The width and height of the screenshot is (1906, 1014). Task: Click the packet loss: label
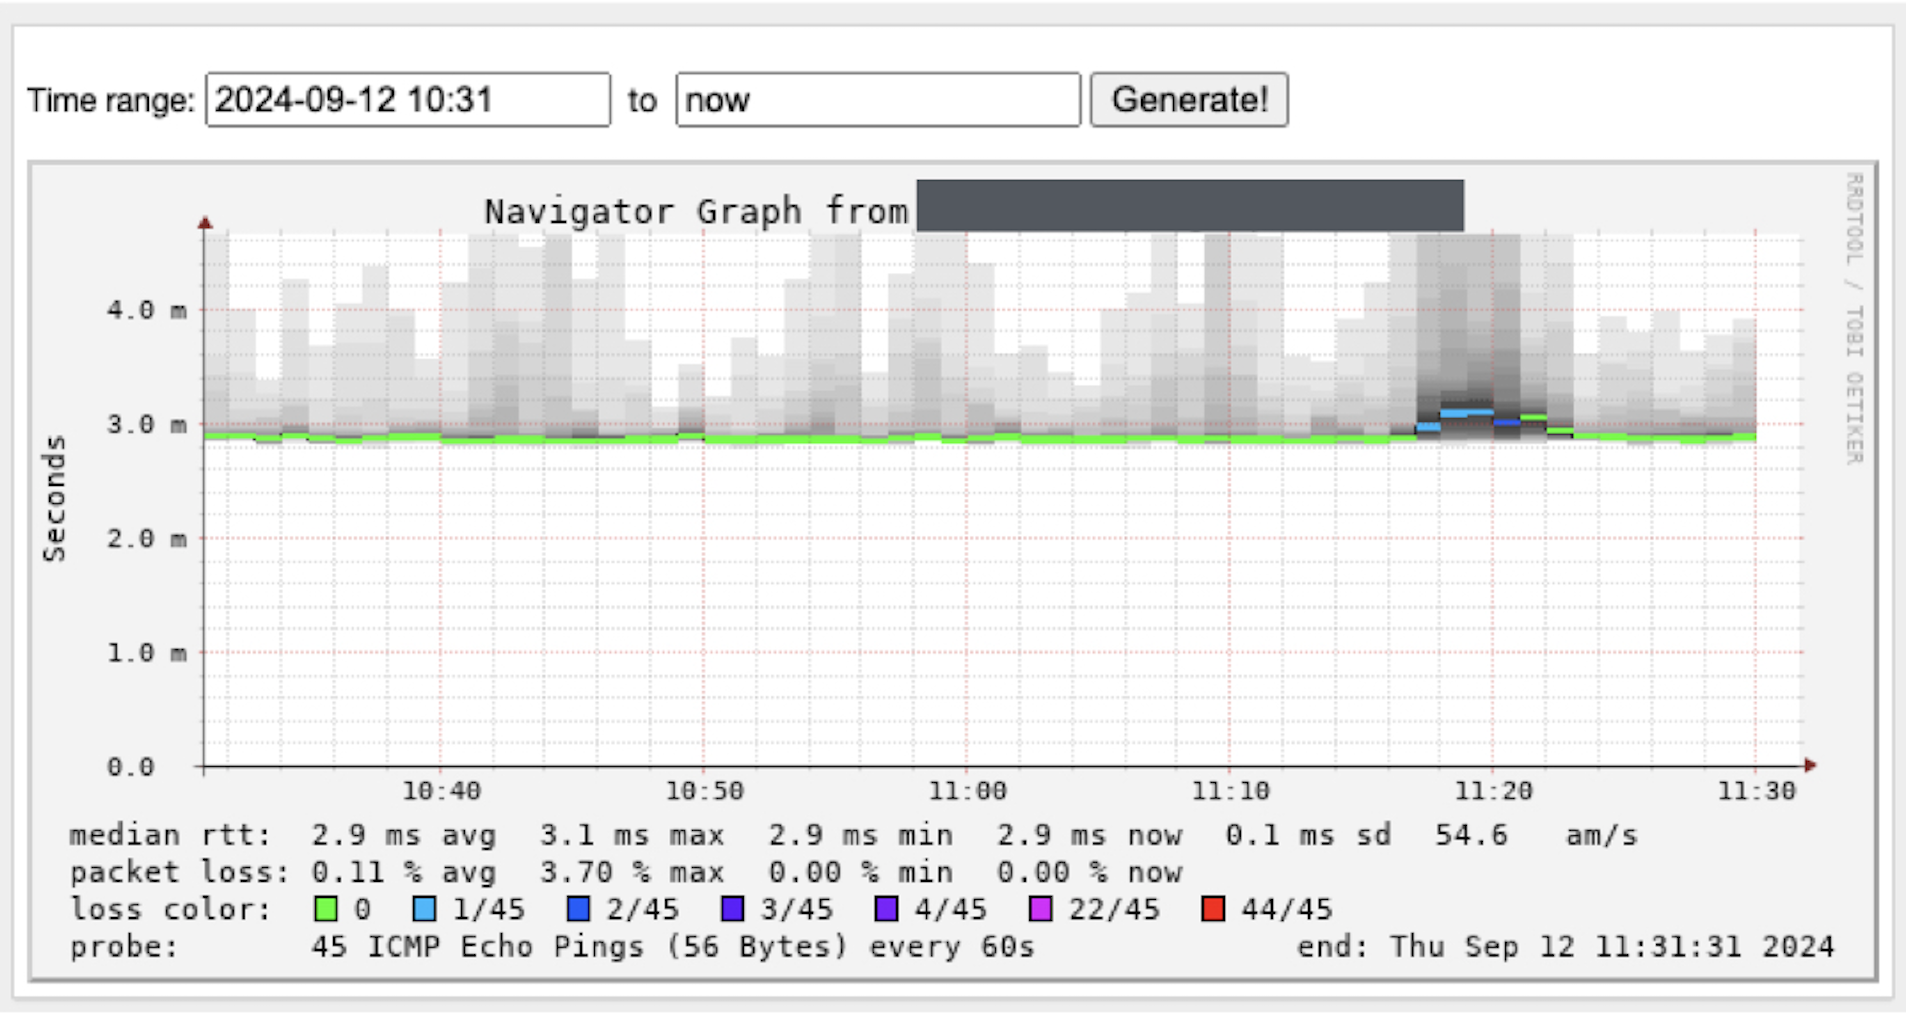(x=179, y=872)
